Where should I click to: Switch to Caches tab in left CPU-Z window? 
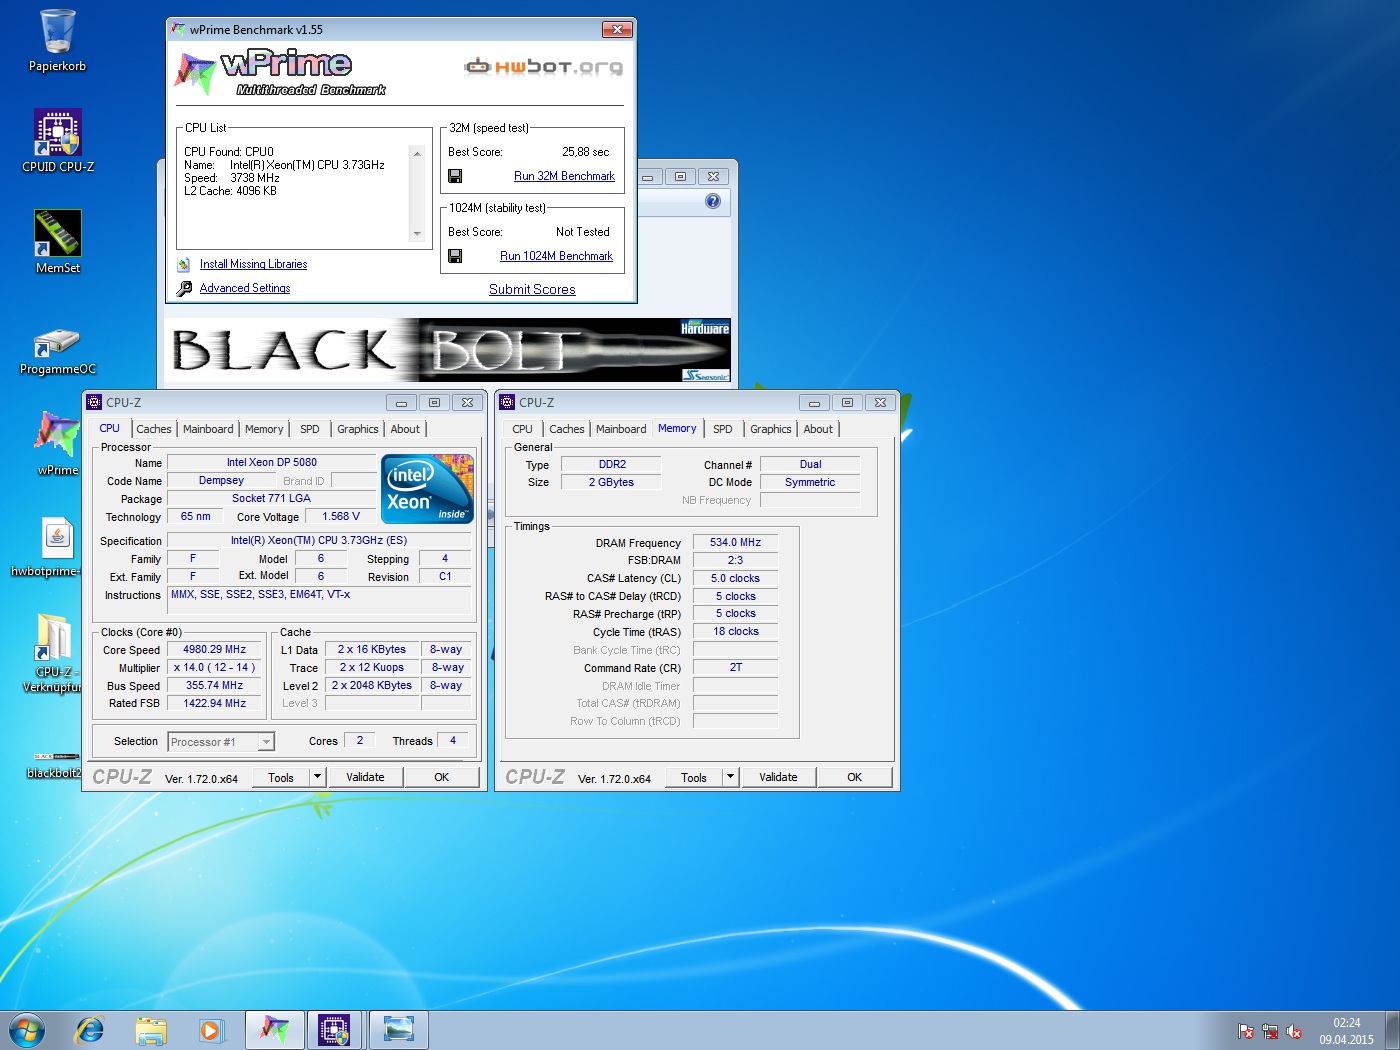pos(154,429)
